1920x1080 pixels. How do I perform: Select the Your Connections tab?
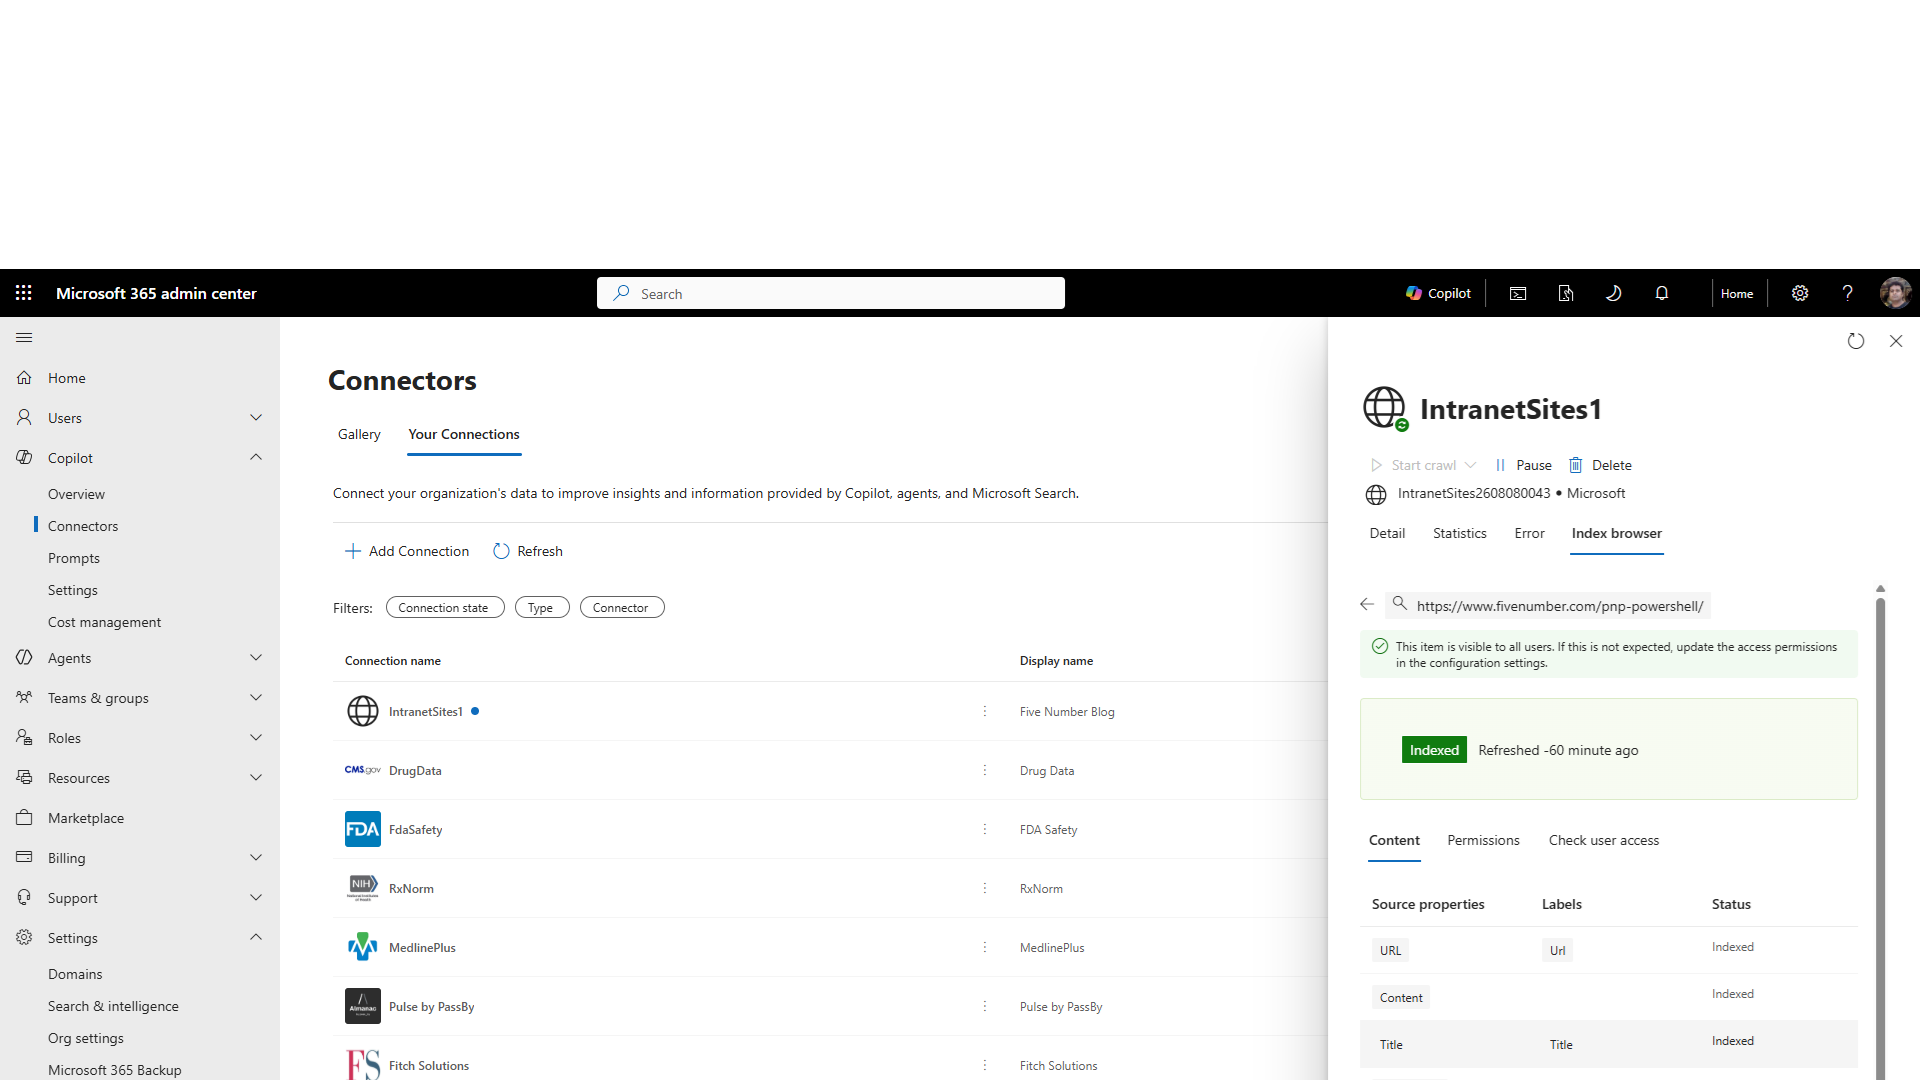pos(464,434)
